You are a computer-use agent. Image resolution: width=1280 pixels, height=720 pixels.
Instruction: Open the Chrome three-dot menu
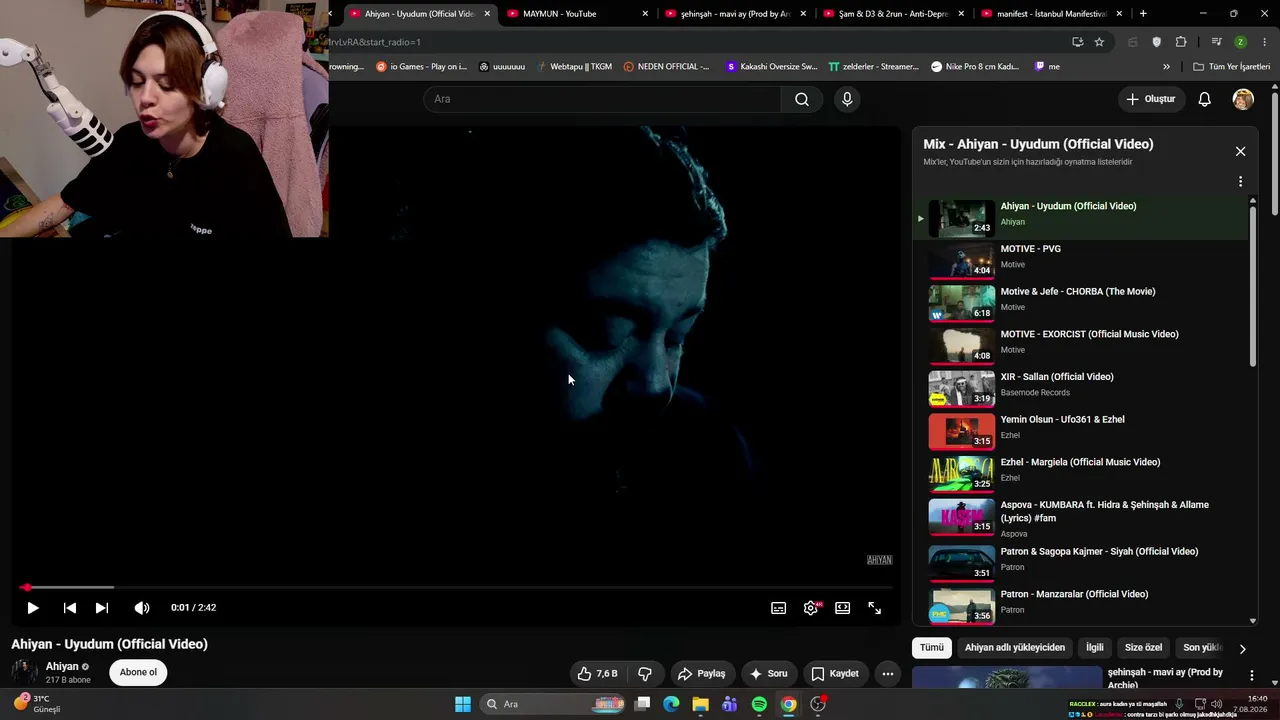[x=1265, y=42]
